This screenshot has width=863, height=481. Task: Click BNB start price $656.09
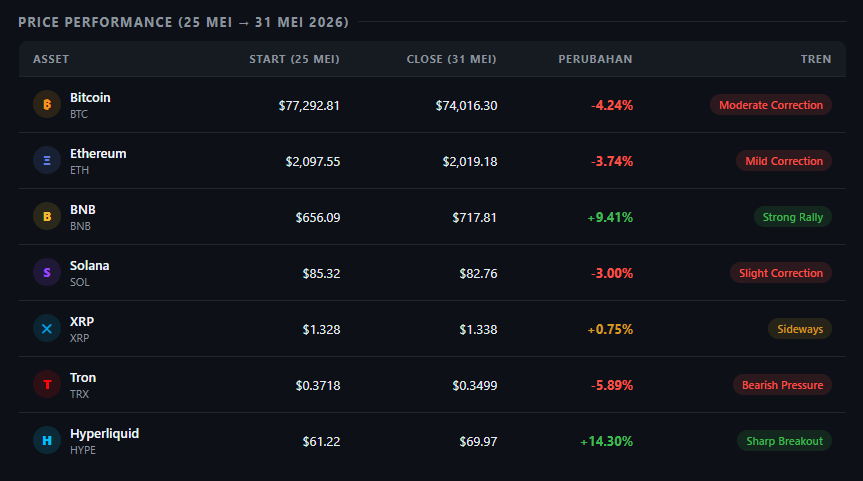tap(318, 218)
